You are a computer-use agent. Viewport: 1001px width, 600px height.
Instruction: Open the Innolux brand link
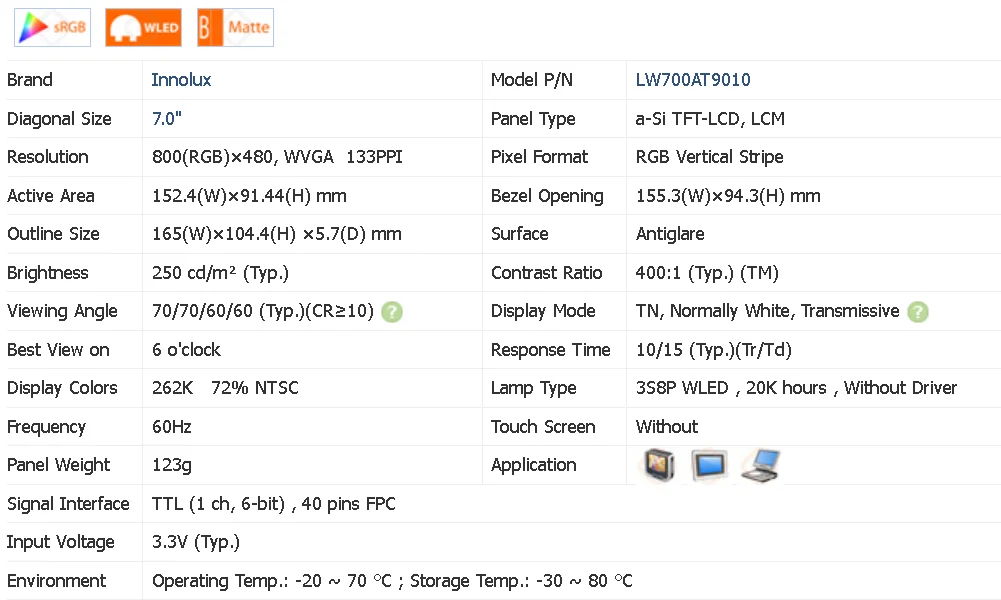coord(181,80)
